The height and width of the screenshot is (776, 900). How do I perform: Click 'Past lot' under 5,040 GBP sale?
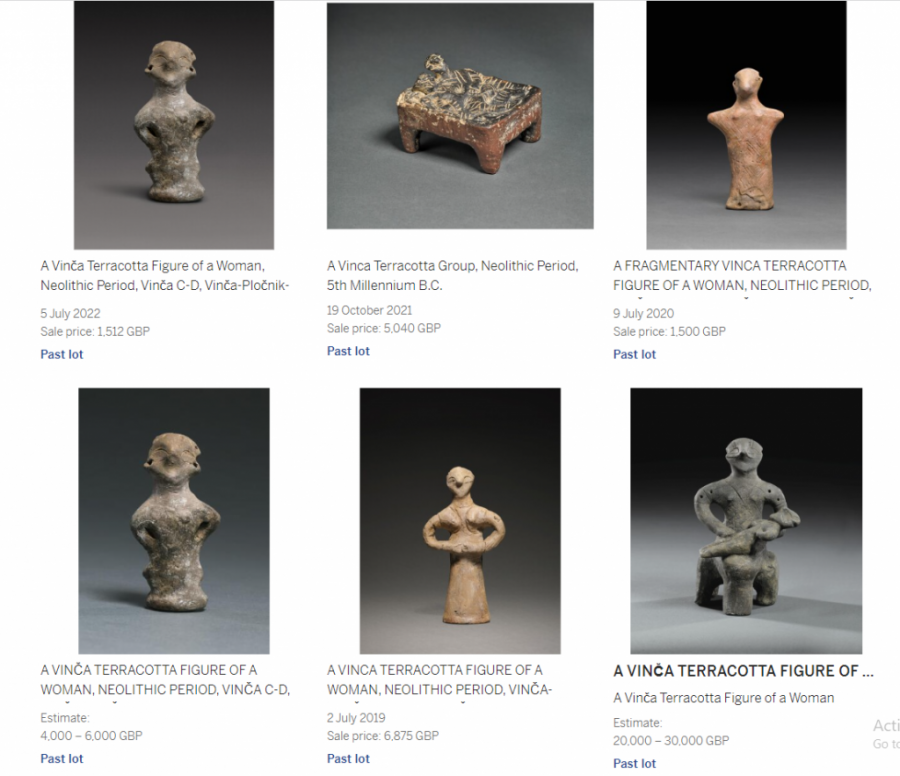click(x=348, y=351)
